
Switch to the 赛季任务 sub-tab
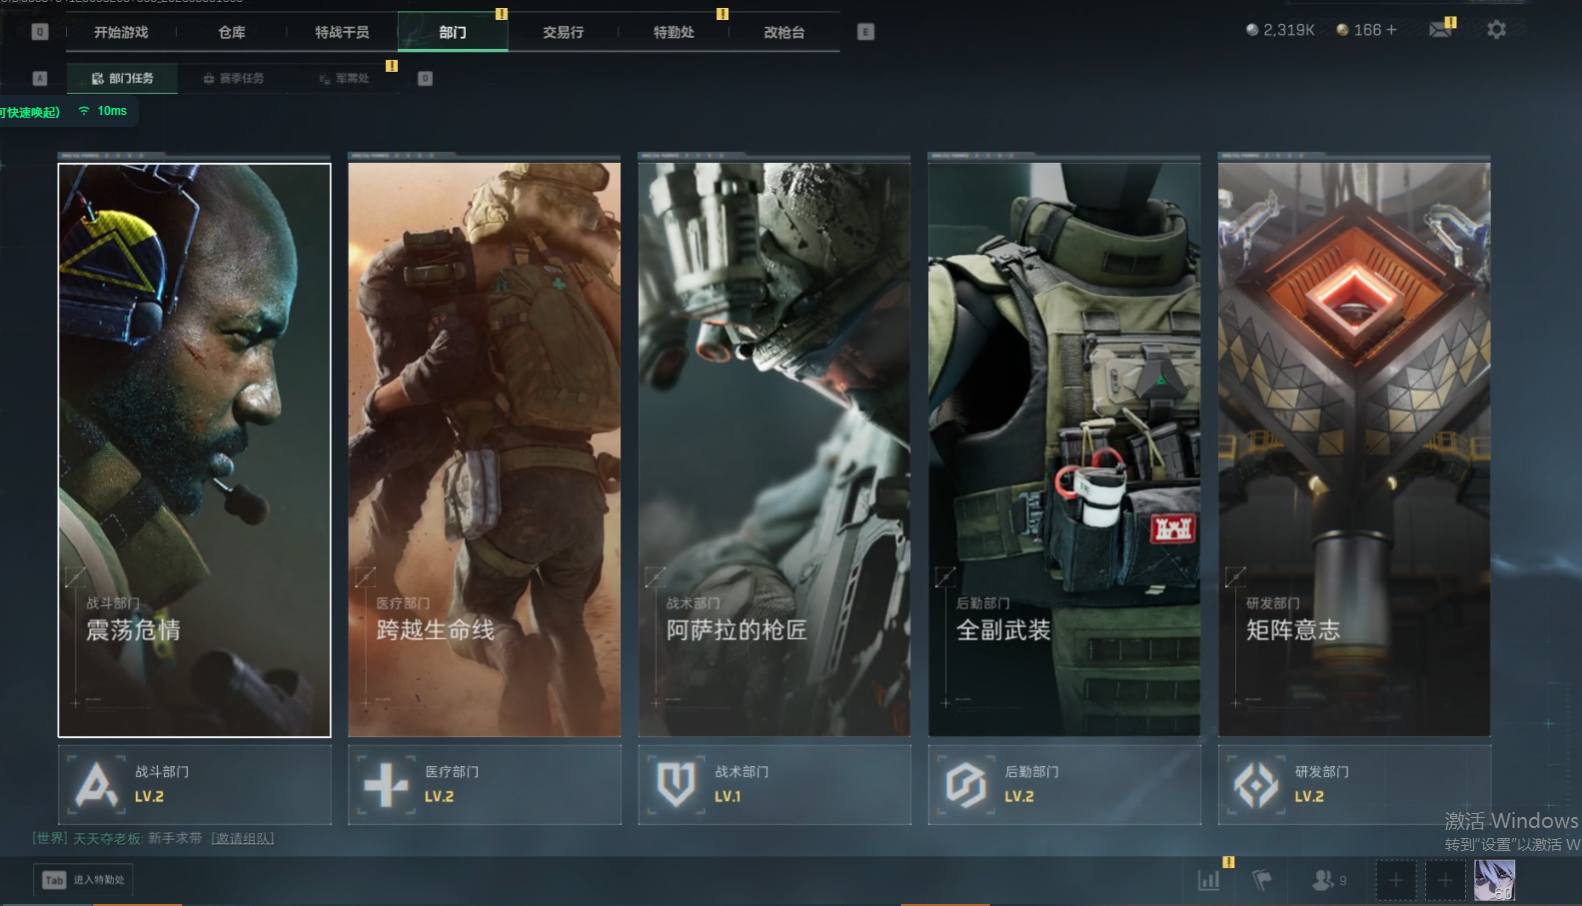[x=234, y=78]
